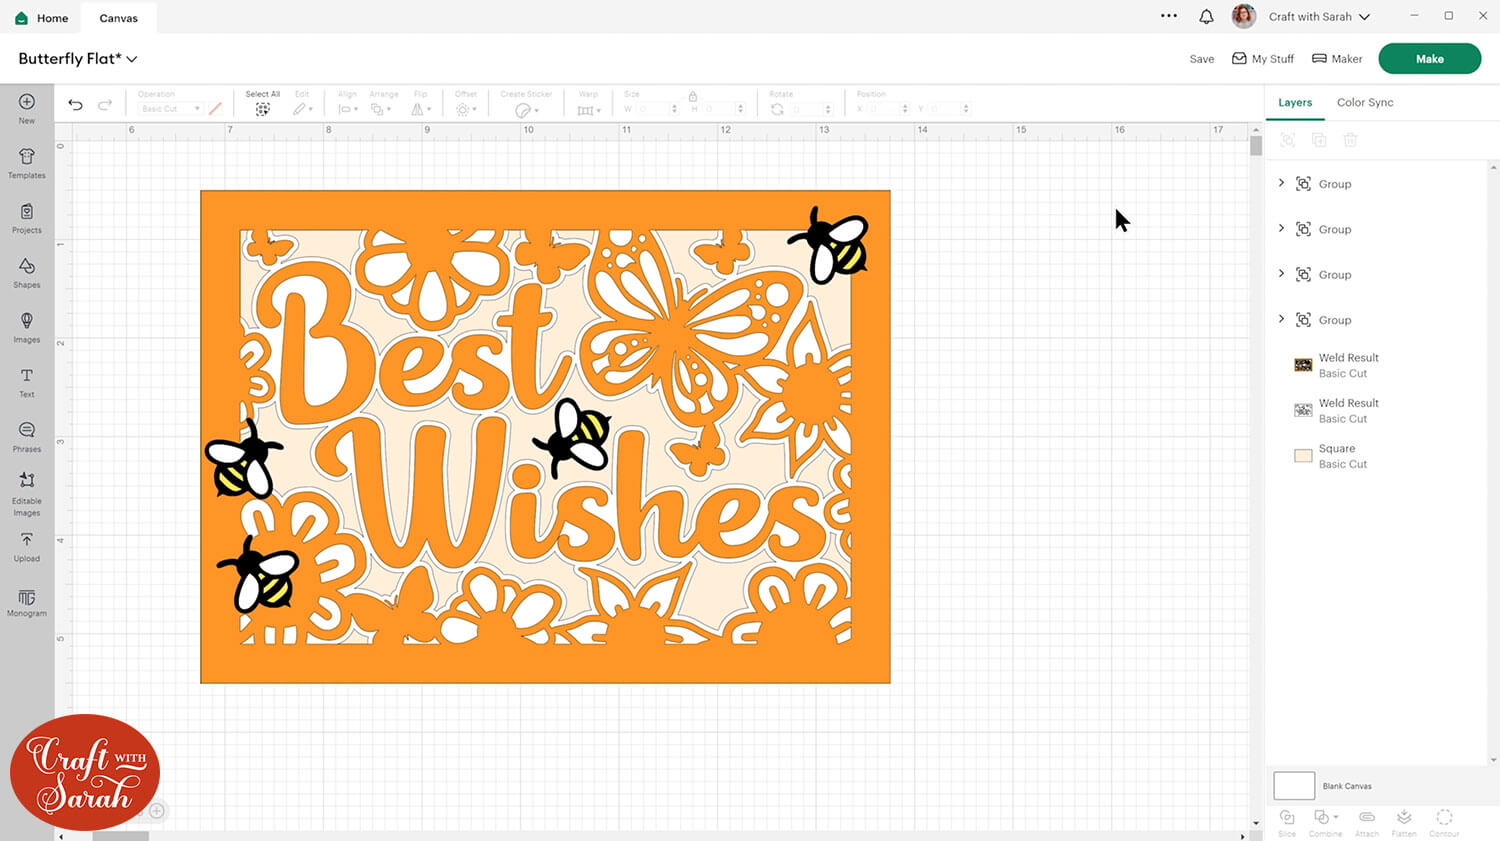Open the three-dot more options menu

click(x=1169, y=16)
